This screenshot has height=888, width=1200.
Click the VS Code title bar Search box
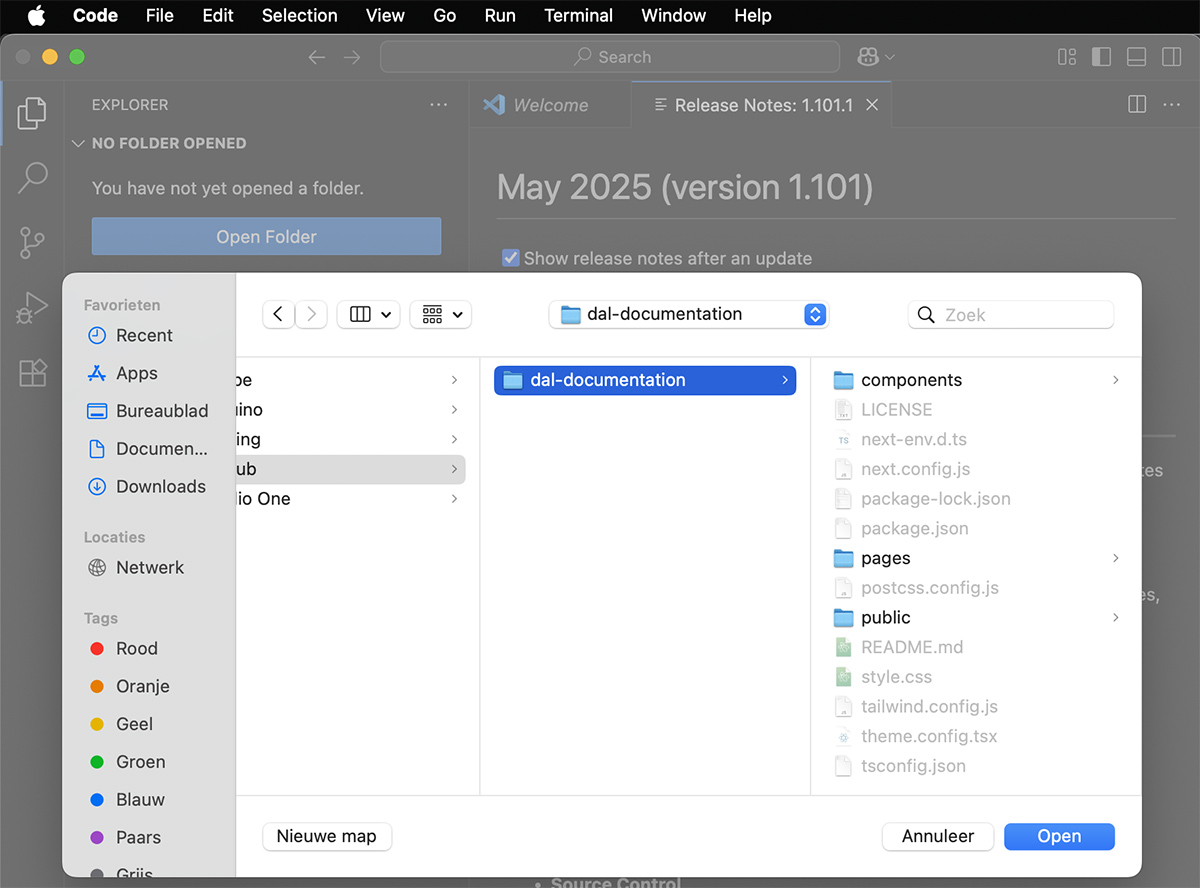click(610, 57)
